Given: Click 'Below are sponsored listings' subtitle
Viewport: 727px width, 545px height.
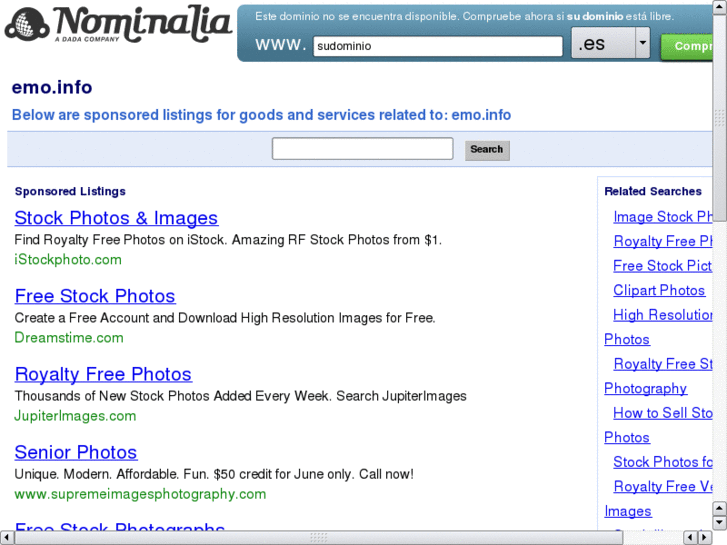Looking at the screenshot, I should (x=261, y=115).
